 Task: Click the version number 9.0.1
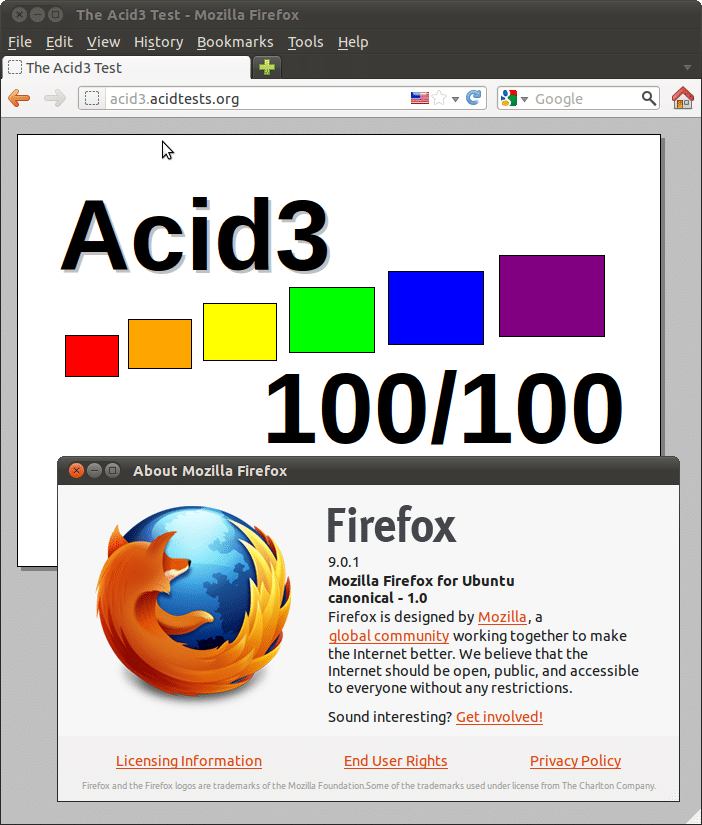click(x=344, y=562)
